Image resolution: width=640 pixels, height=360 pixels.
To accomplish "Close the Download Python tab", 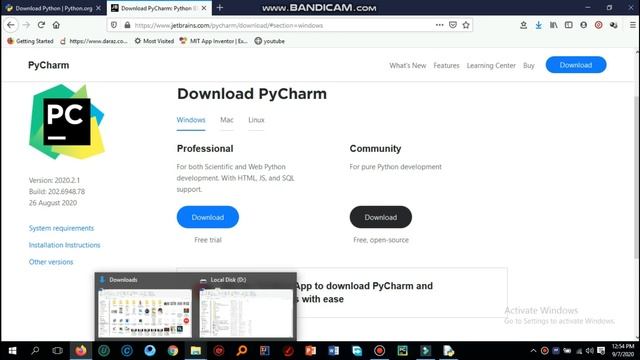I will pyautogui.click(x=98, y=8).
